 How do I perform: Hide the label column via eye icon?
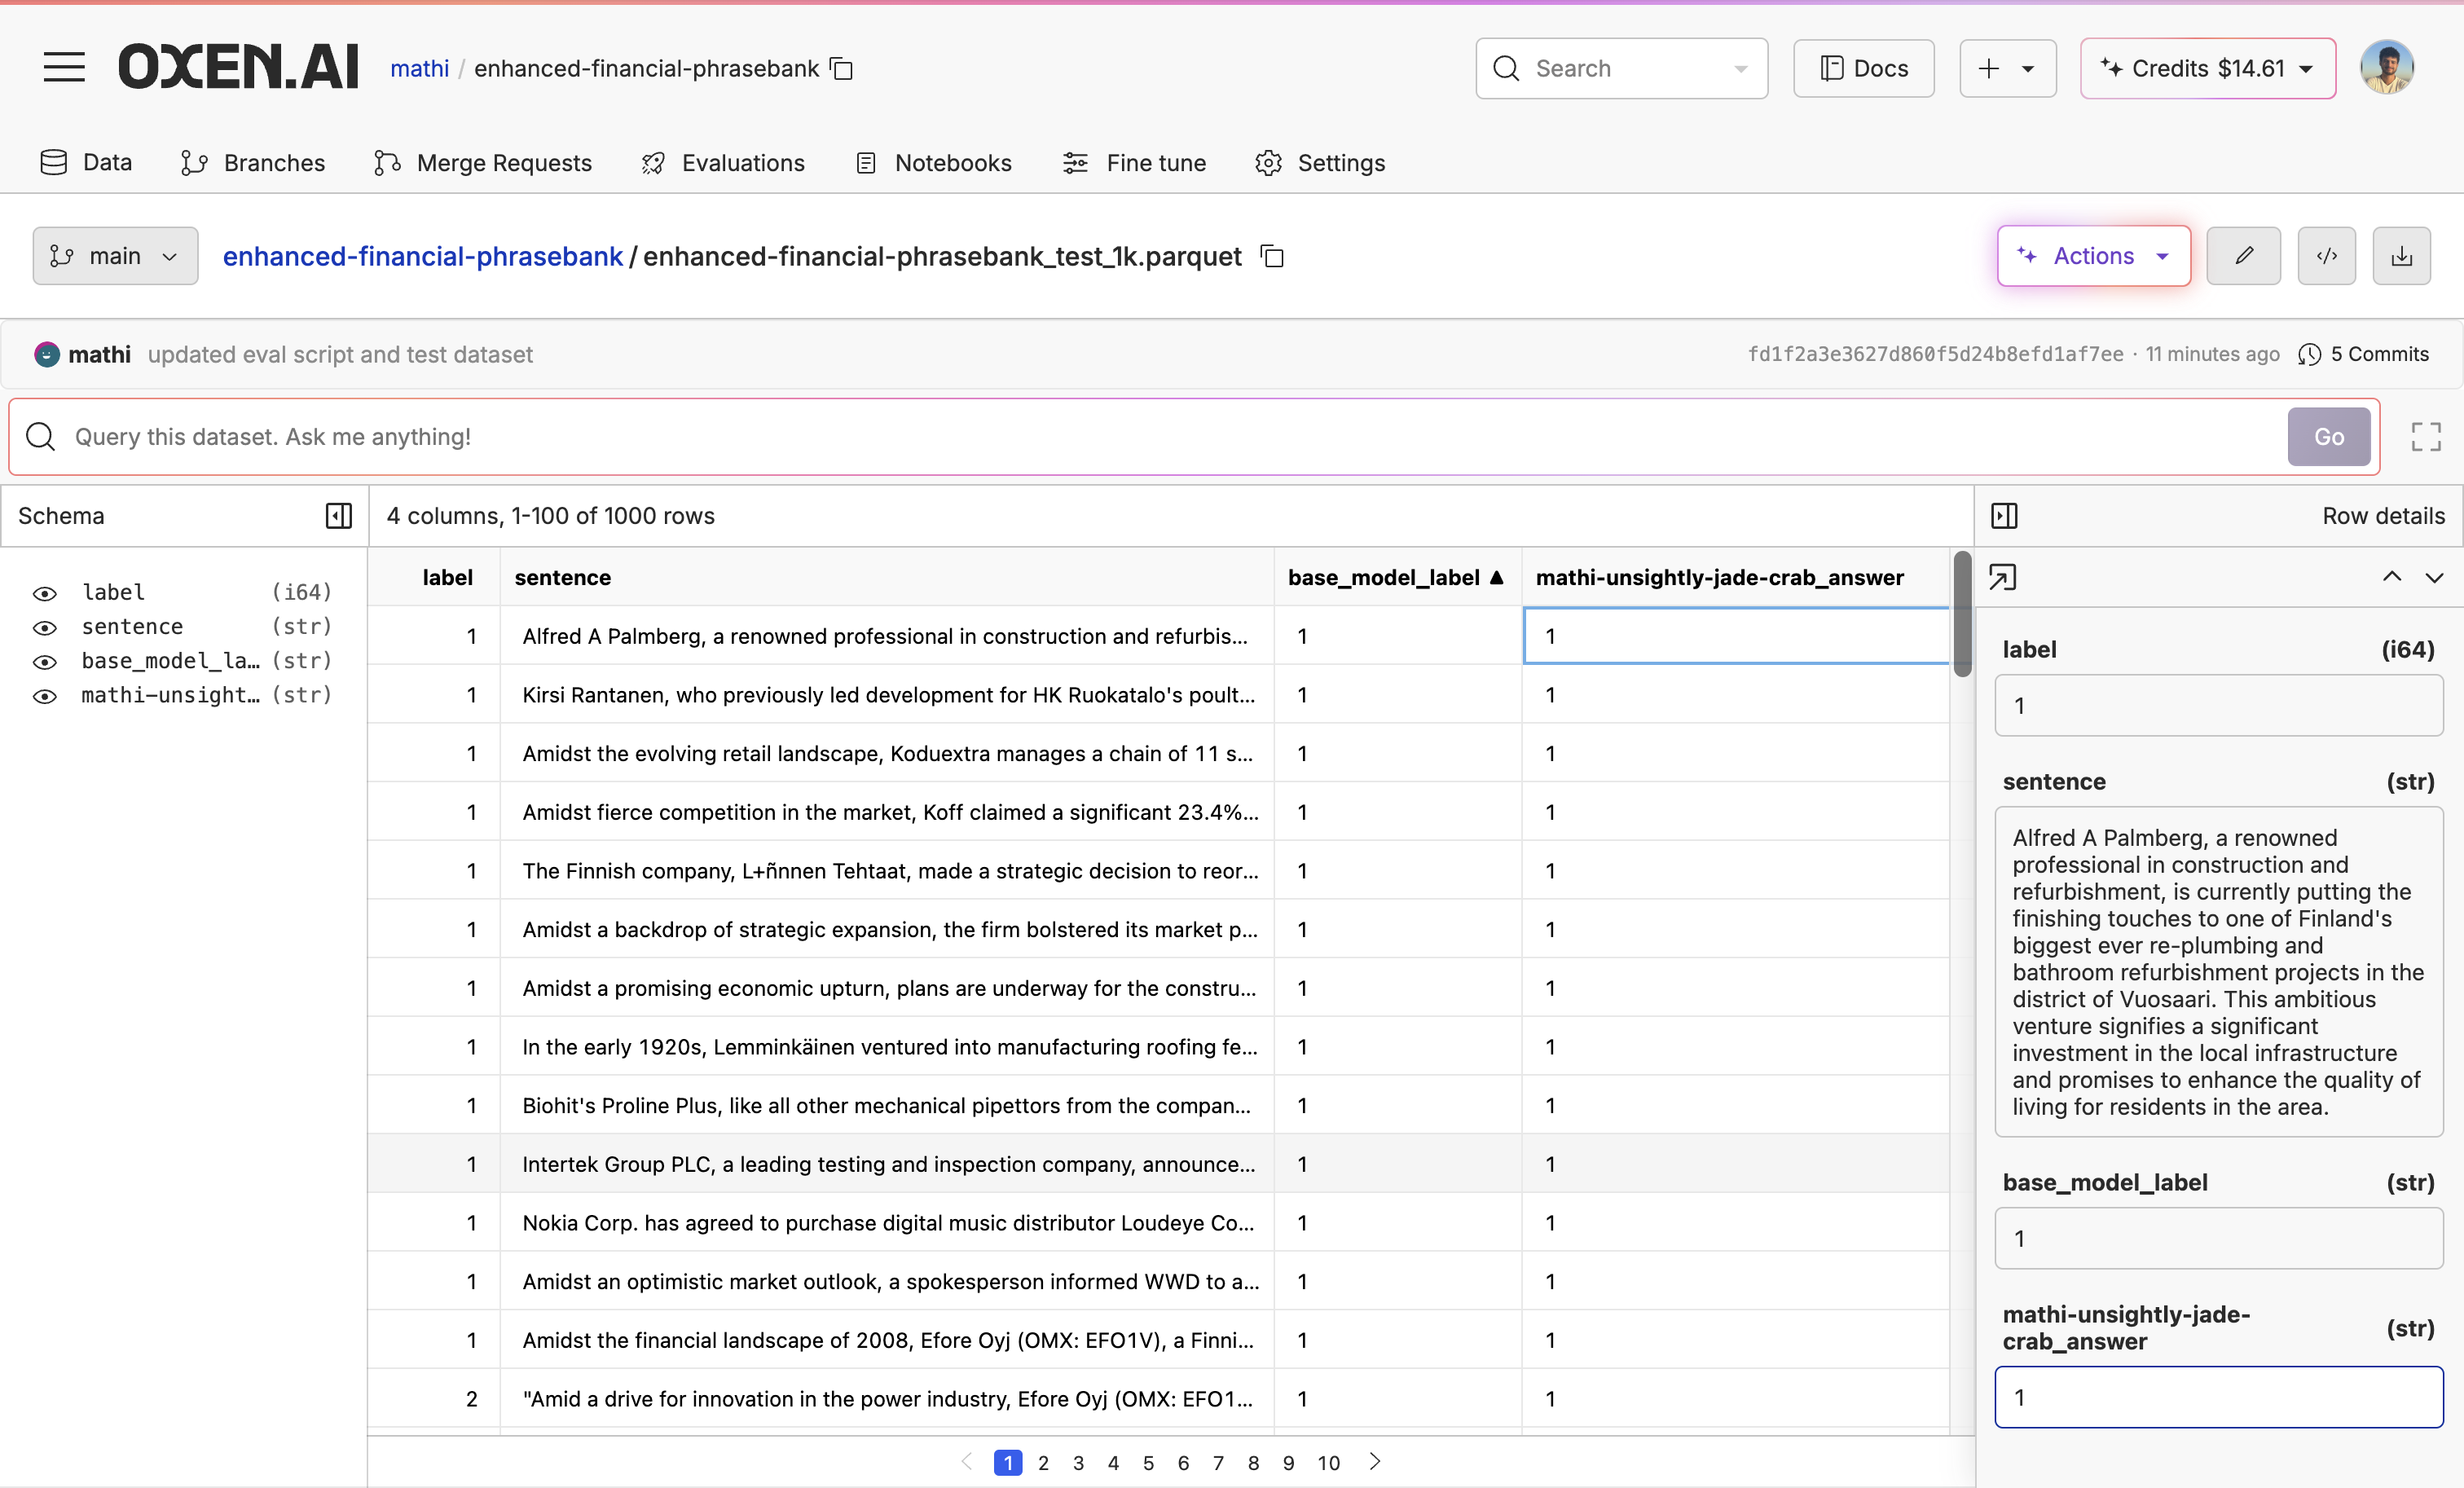(x=45, y=593)
